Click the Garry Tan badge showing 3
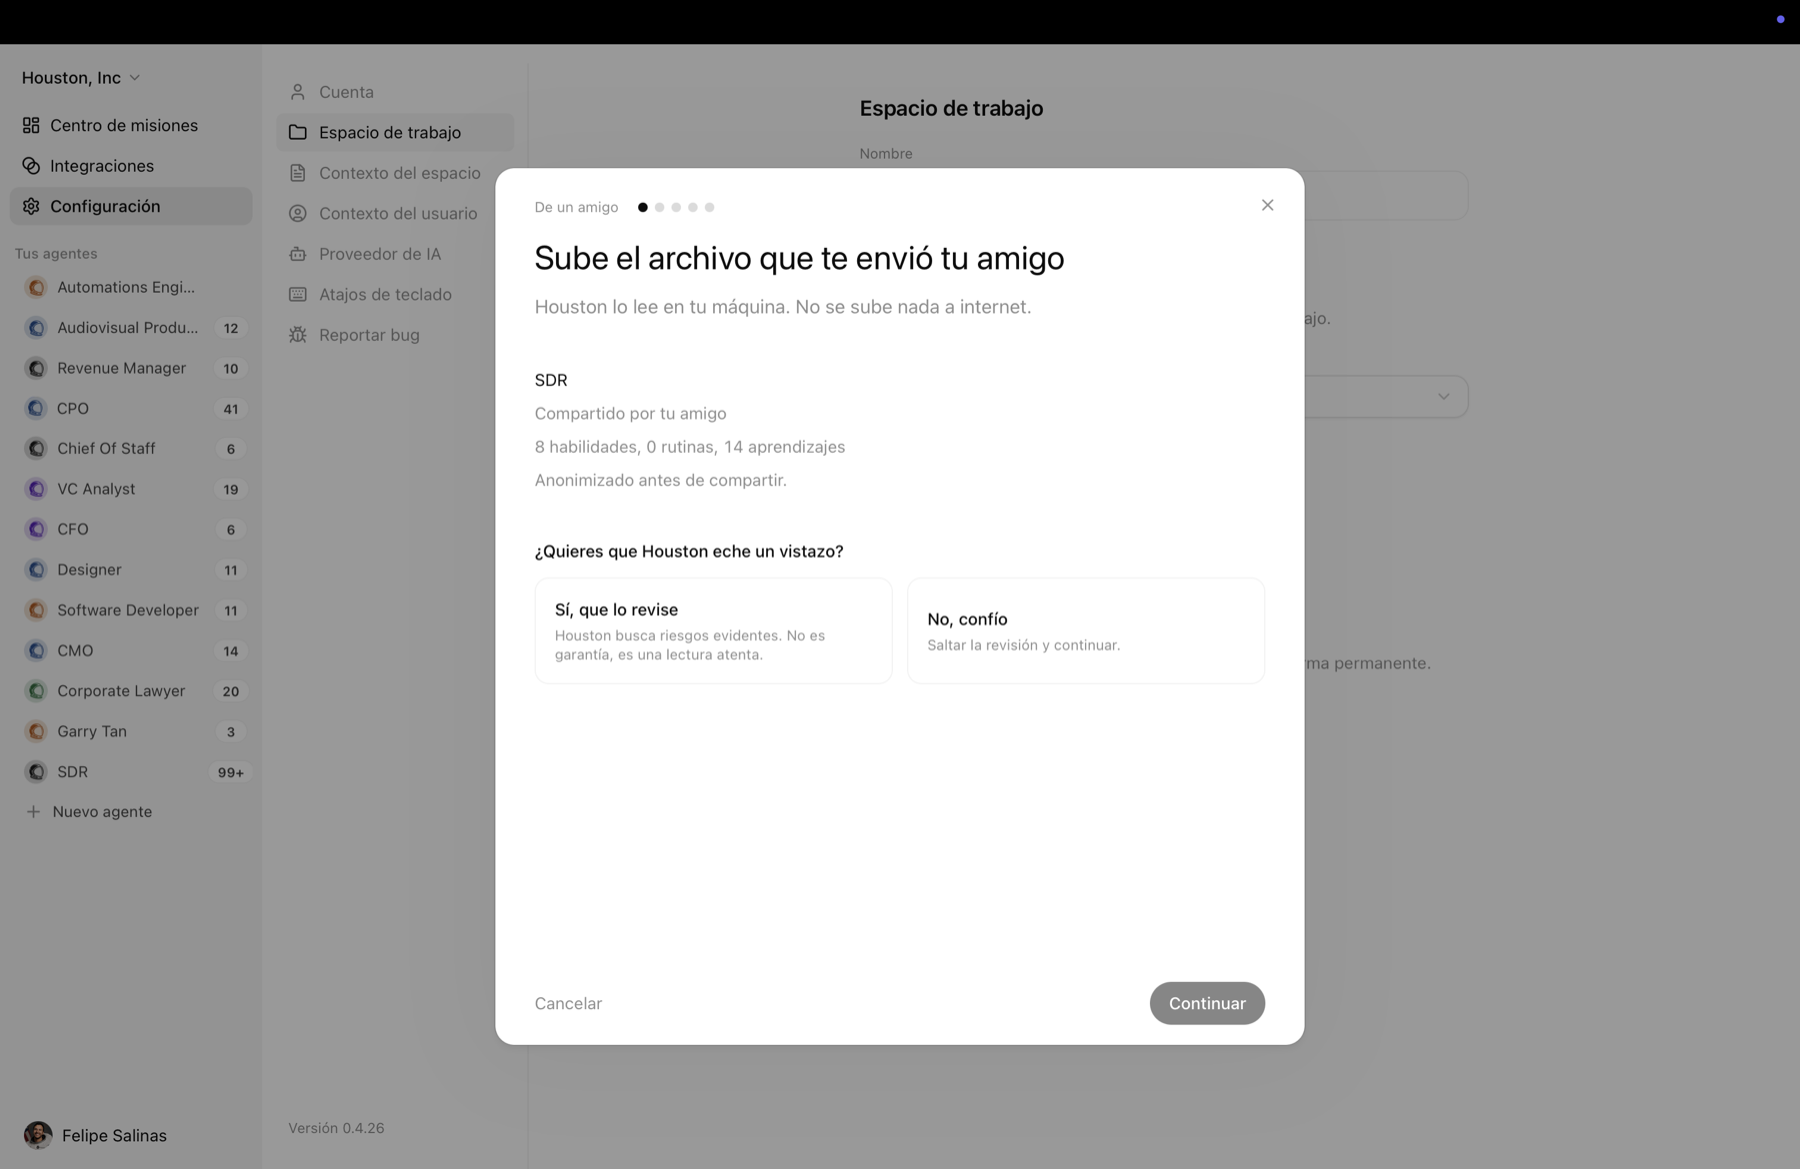This screenshot has height=1169, width=1800. pos(231,732)
